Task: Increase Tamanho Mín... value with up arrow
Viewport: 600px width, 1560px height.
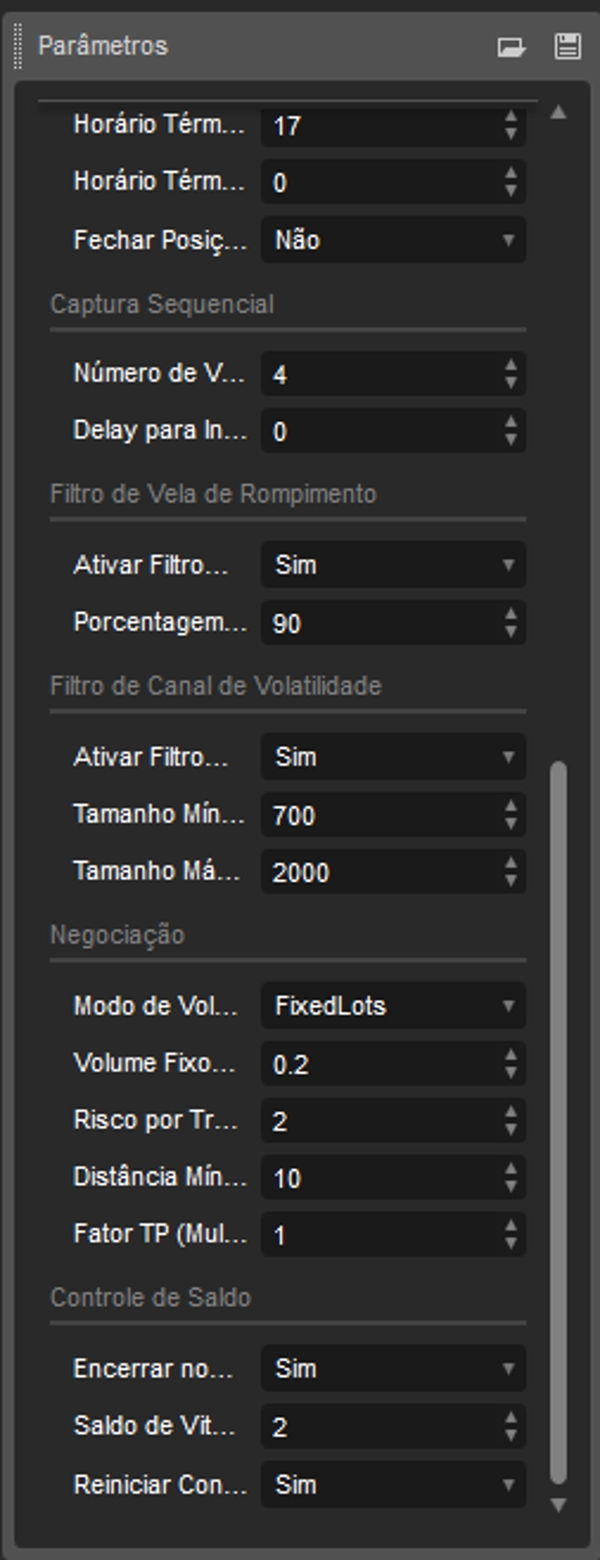Action: click(x=511, y=807)
